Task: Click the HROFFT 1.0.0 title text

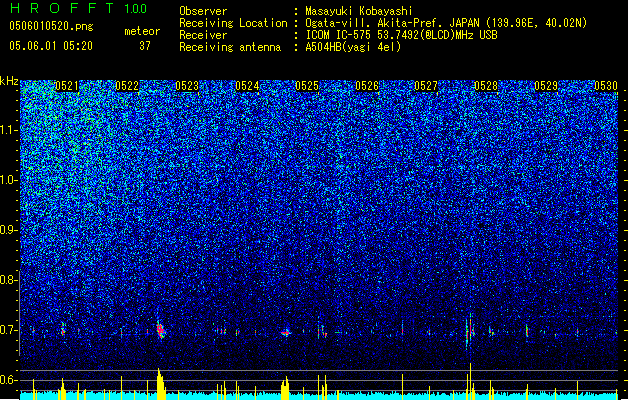Action: pos(79,8)
